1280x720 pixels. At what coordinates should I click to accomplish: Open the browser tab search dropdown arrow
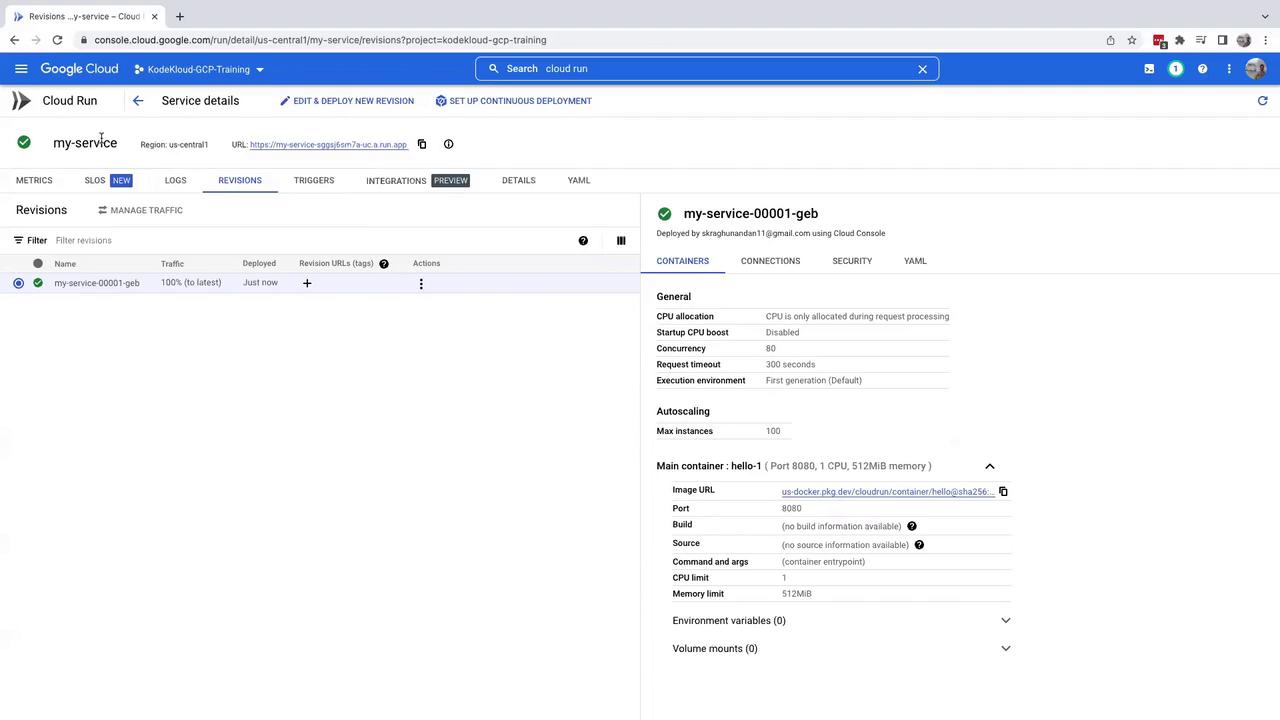[1265, 16]
